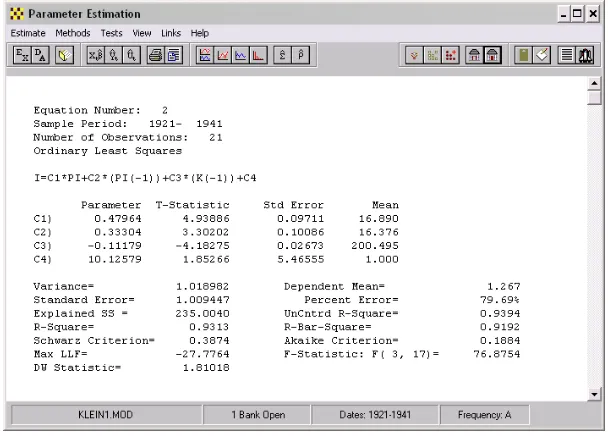The image size is (608, 436).
Task: Click the stacked red and blue charts icon
Action: (x=205, y=55)
